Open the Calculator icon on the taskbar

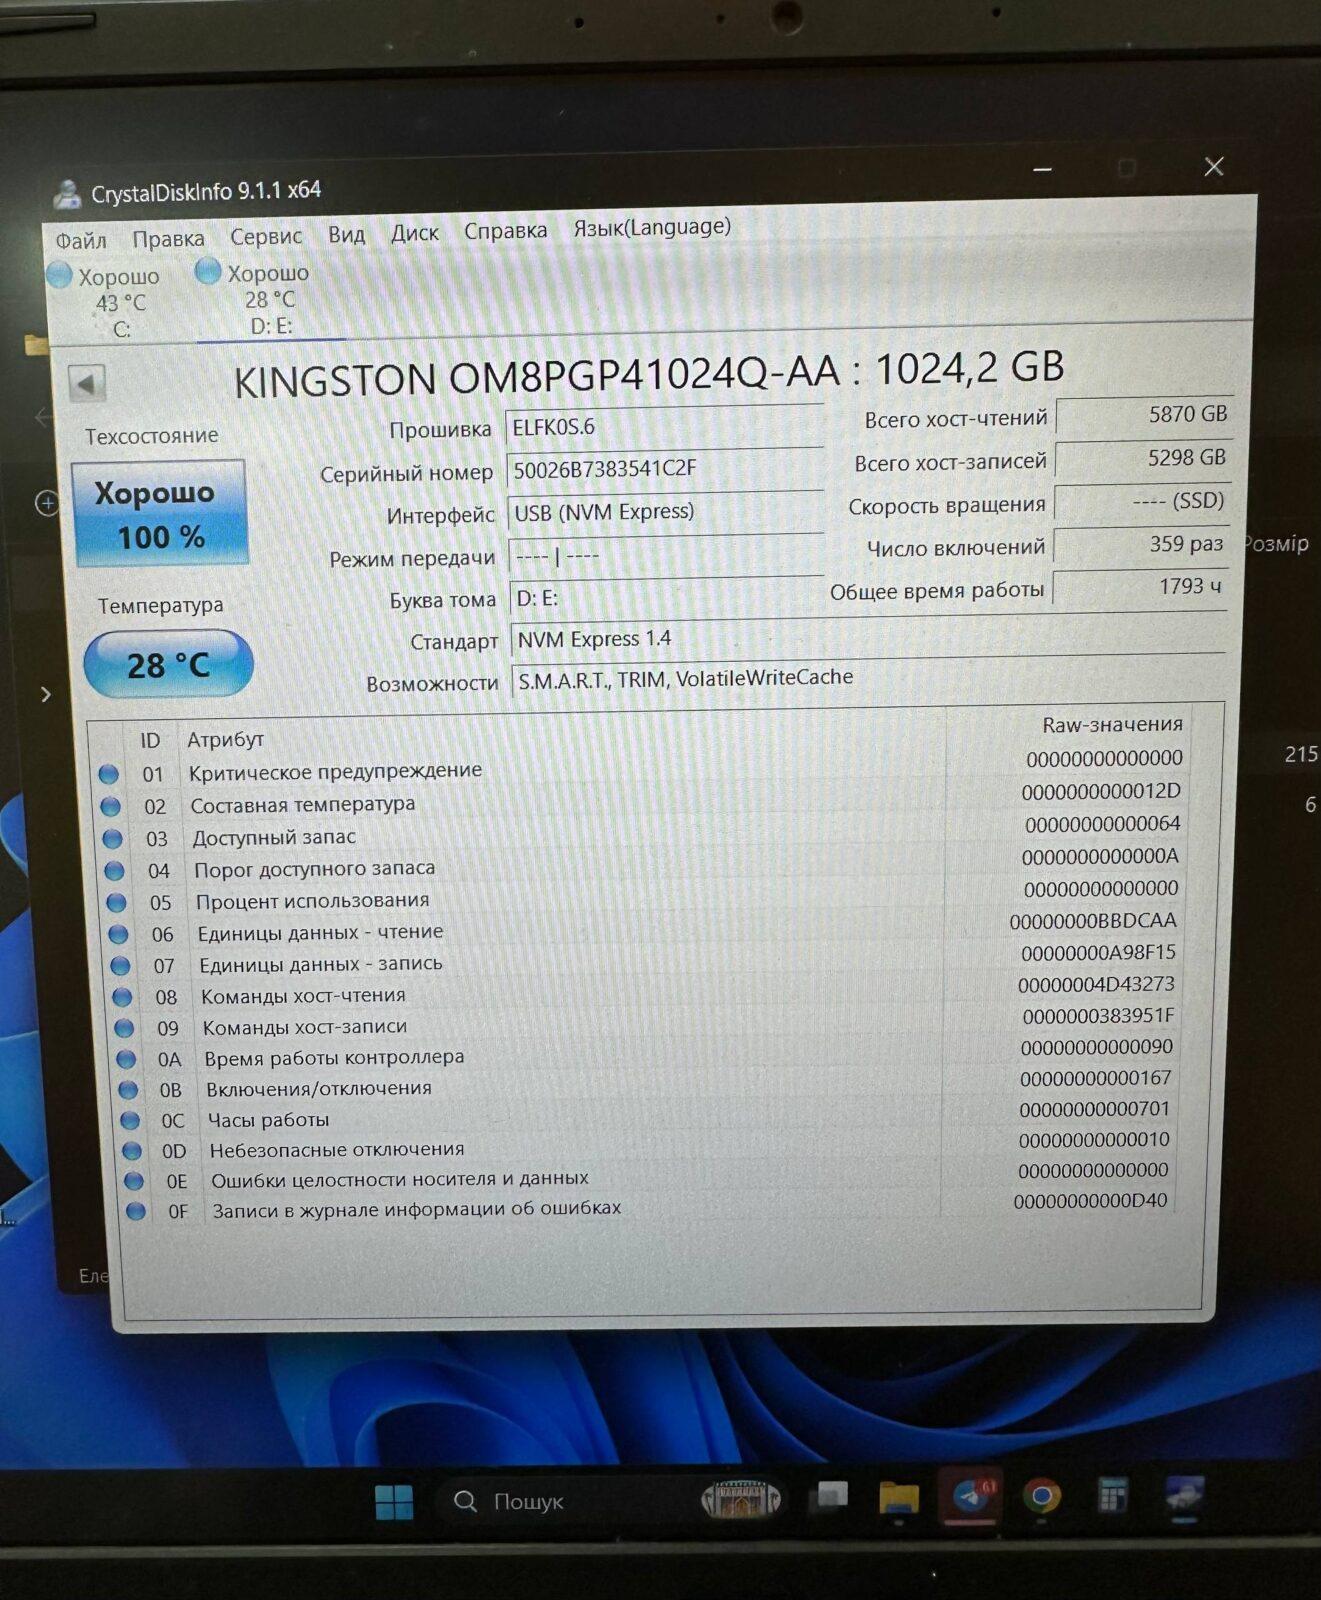[x=1112, y=1496]
